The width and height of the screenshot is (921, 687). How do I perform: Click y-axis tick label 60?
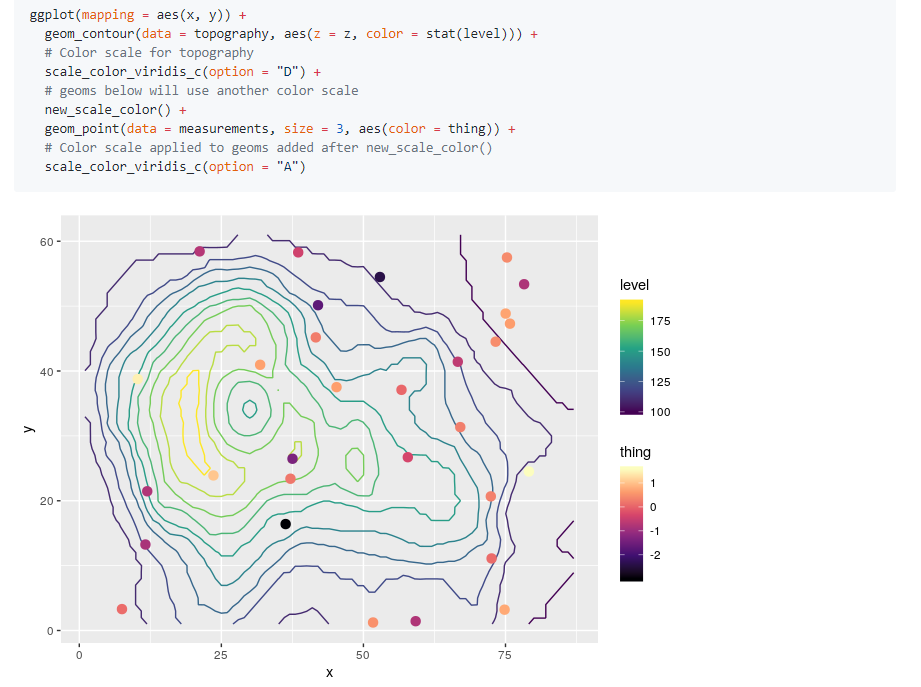46,242
